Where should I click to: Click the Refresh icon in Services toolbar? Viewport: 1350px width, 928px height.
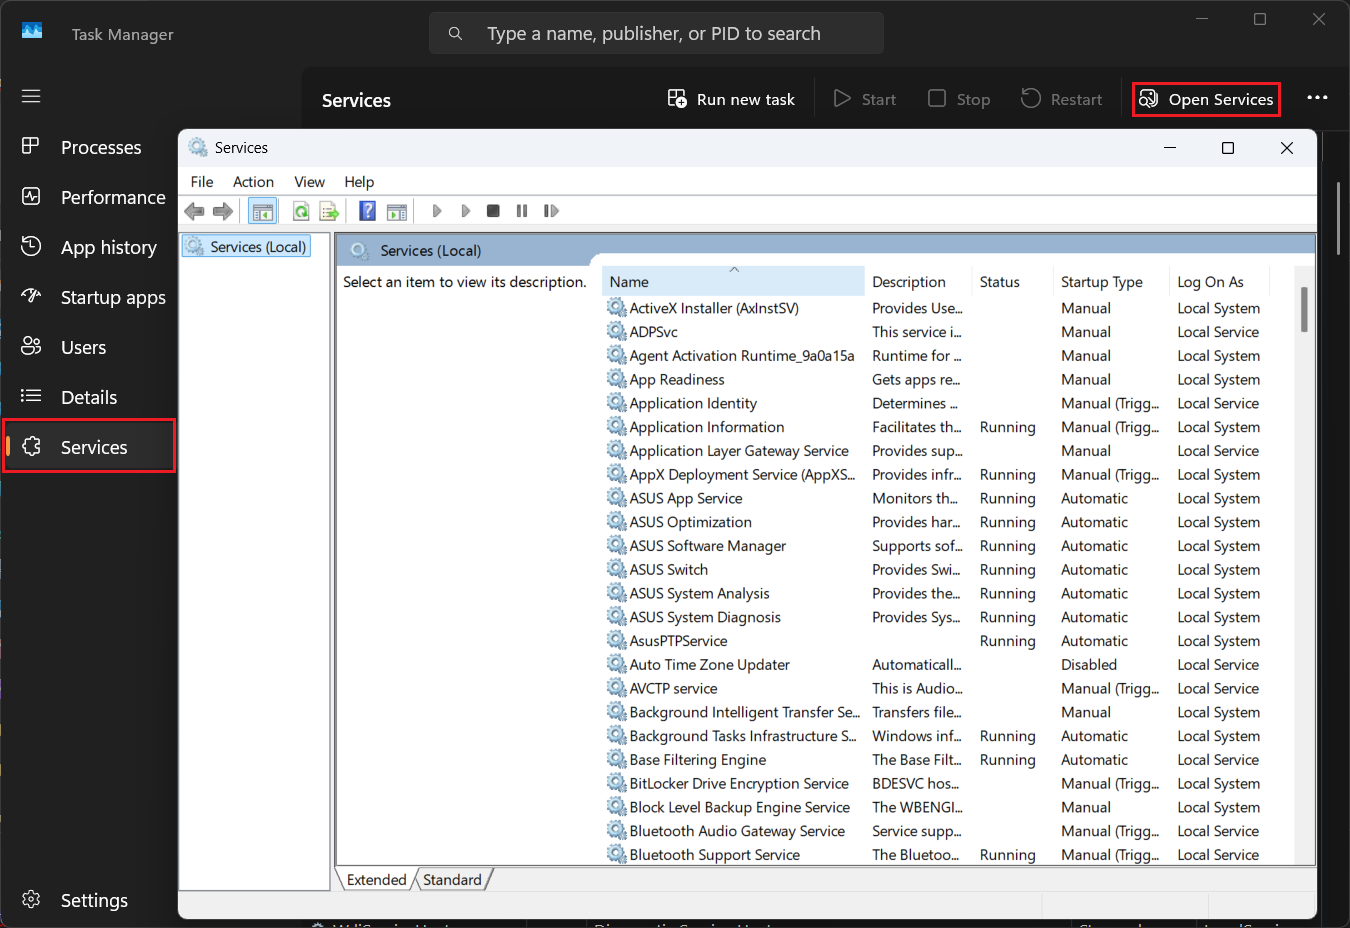[x=300, y=211]
